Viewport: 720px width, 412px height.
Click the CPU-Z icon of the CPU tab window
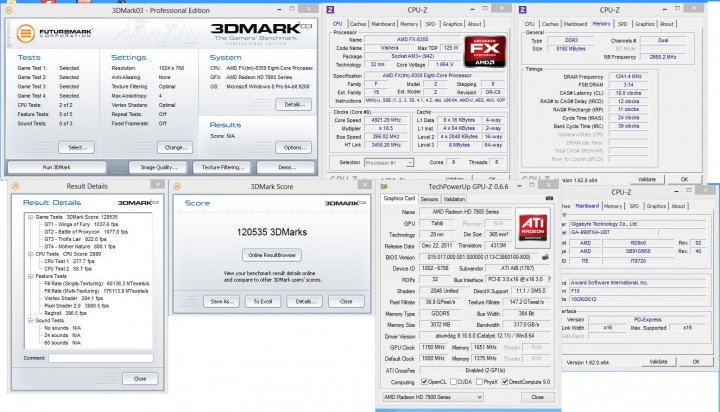coord(330,10)
